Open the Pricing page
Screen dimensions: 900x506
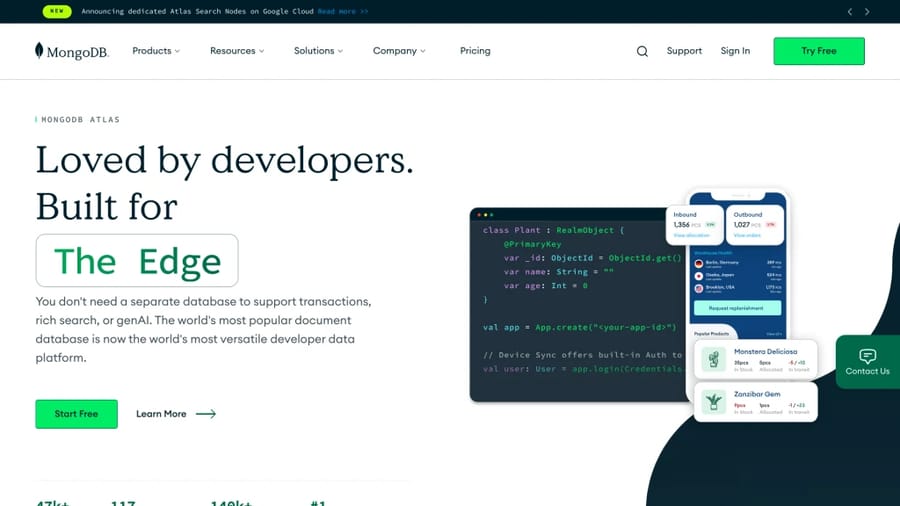click(x=475, y=50)
